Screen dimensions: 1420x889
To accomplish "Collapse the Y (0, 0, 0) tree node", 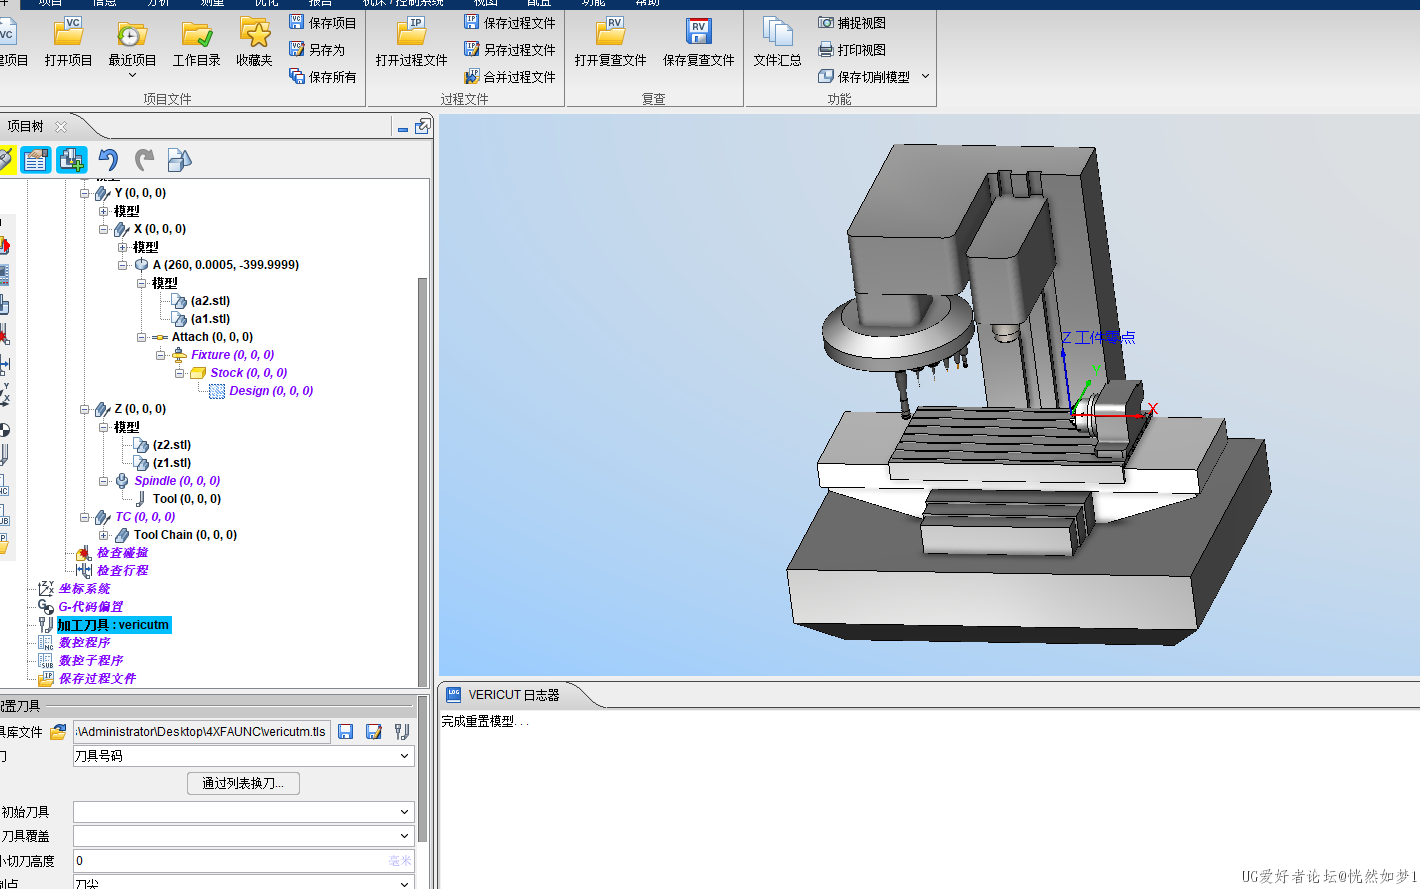I will 85,193.
